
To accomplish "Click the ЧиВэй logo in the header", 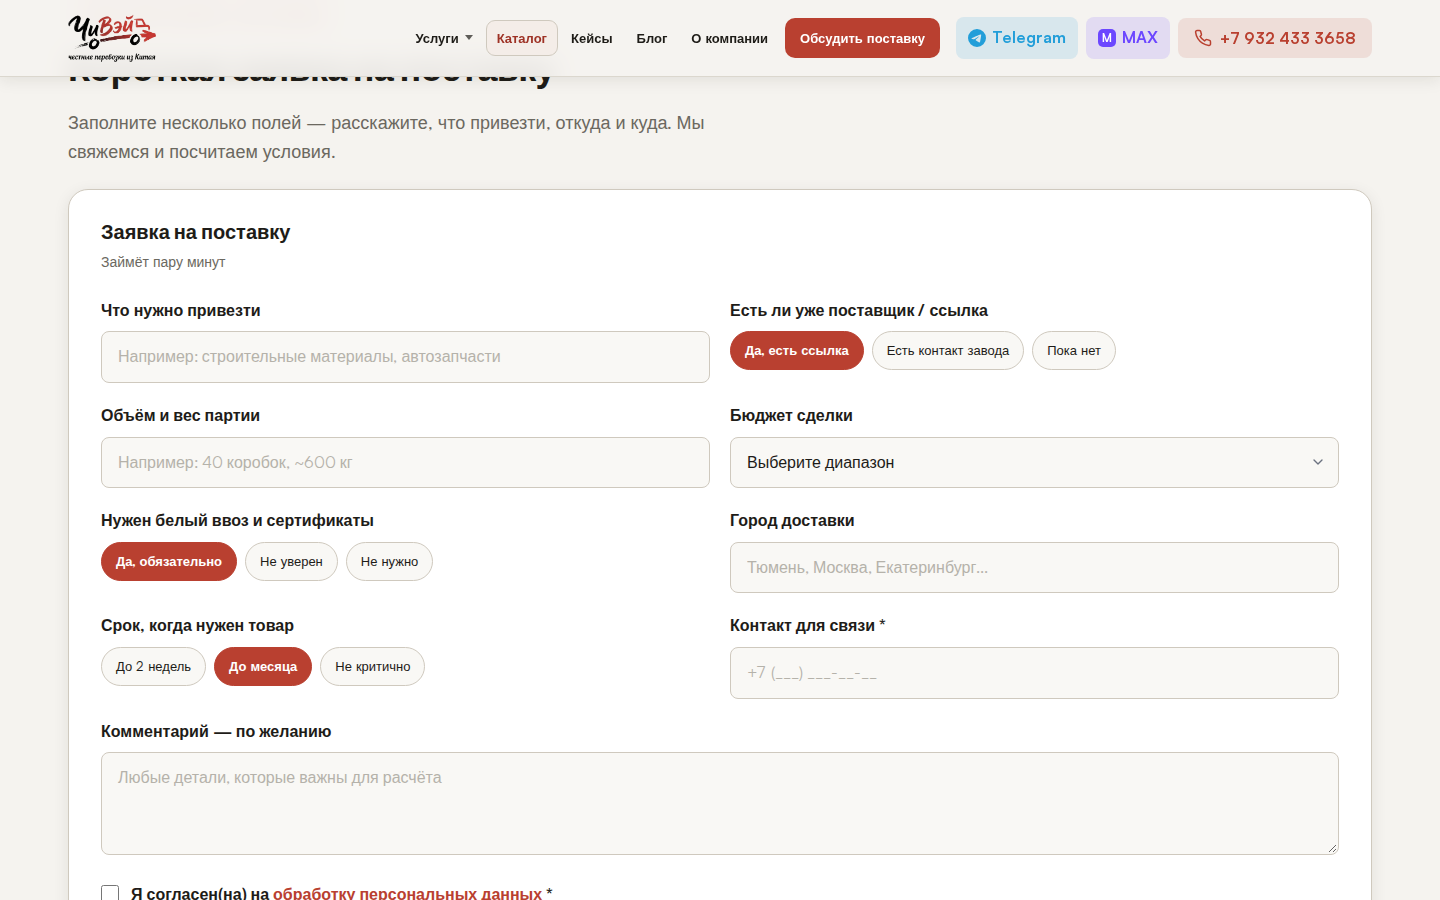I will click(112, 38).
